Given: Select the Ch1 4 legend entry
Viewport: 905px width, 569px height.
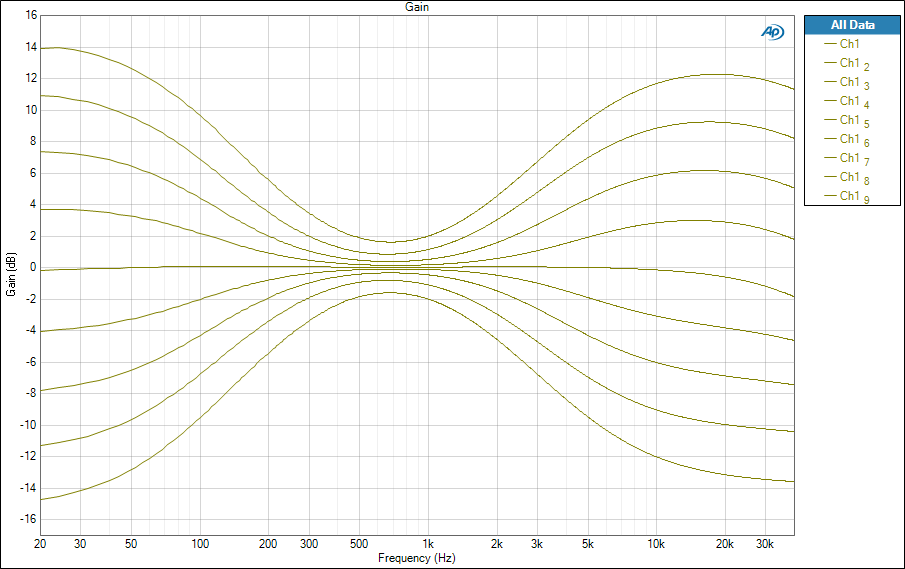Looking at the screenshot, I should (x=847, y=102).
